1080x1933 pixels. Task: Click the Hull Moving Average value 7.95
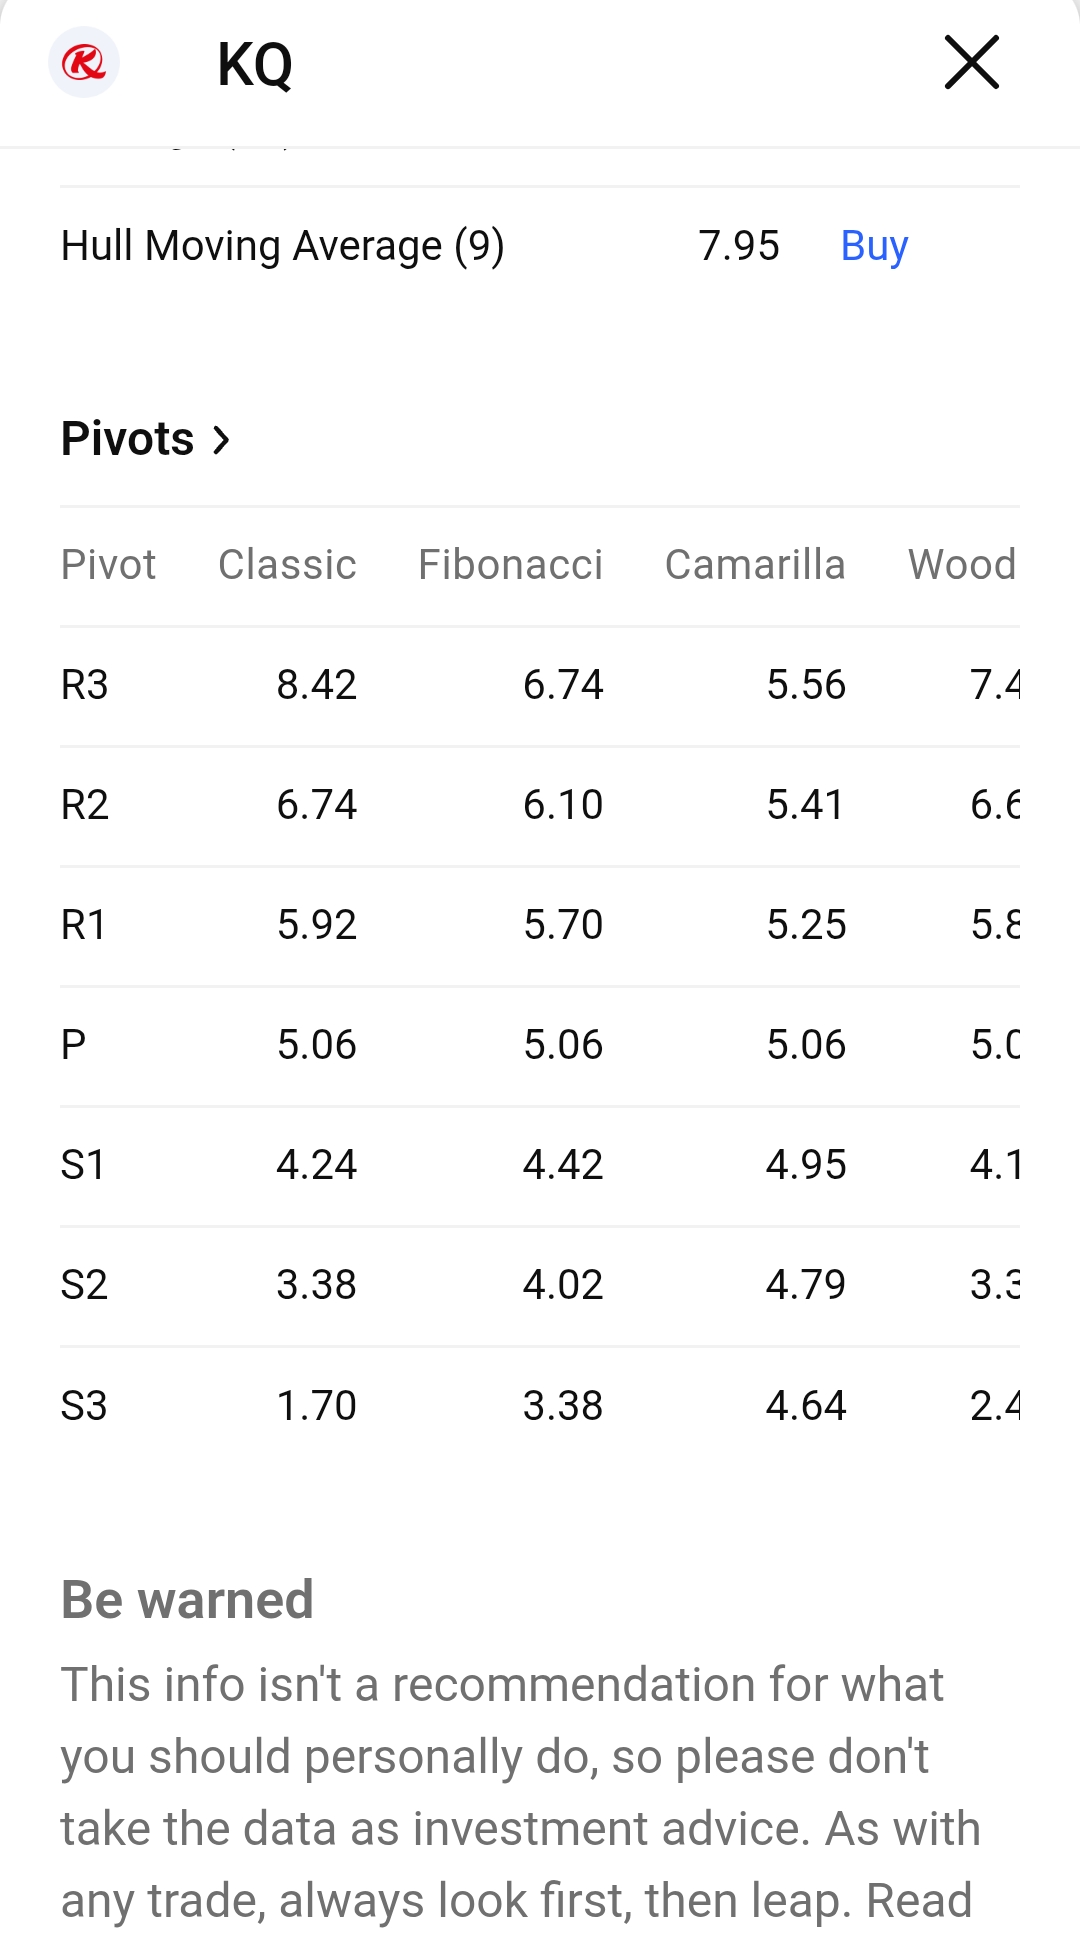pos(738,246)
